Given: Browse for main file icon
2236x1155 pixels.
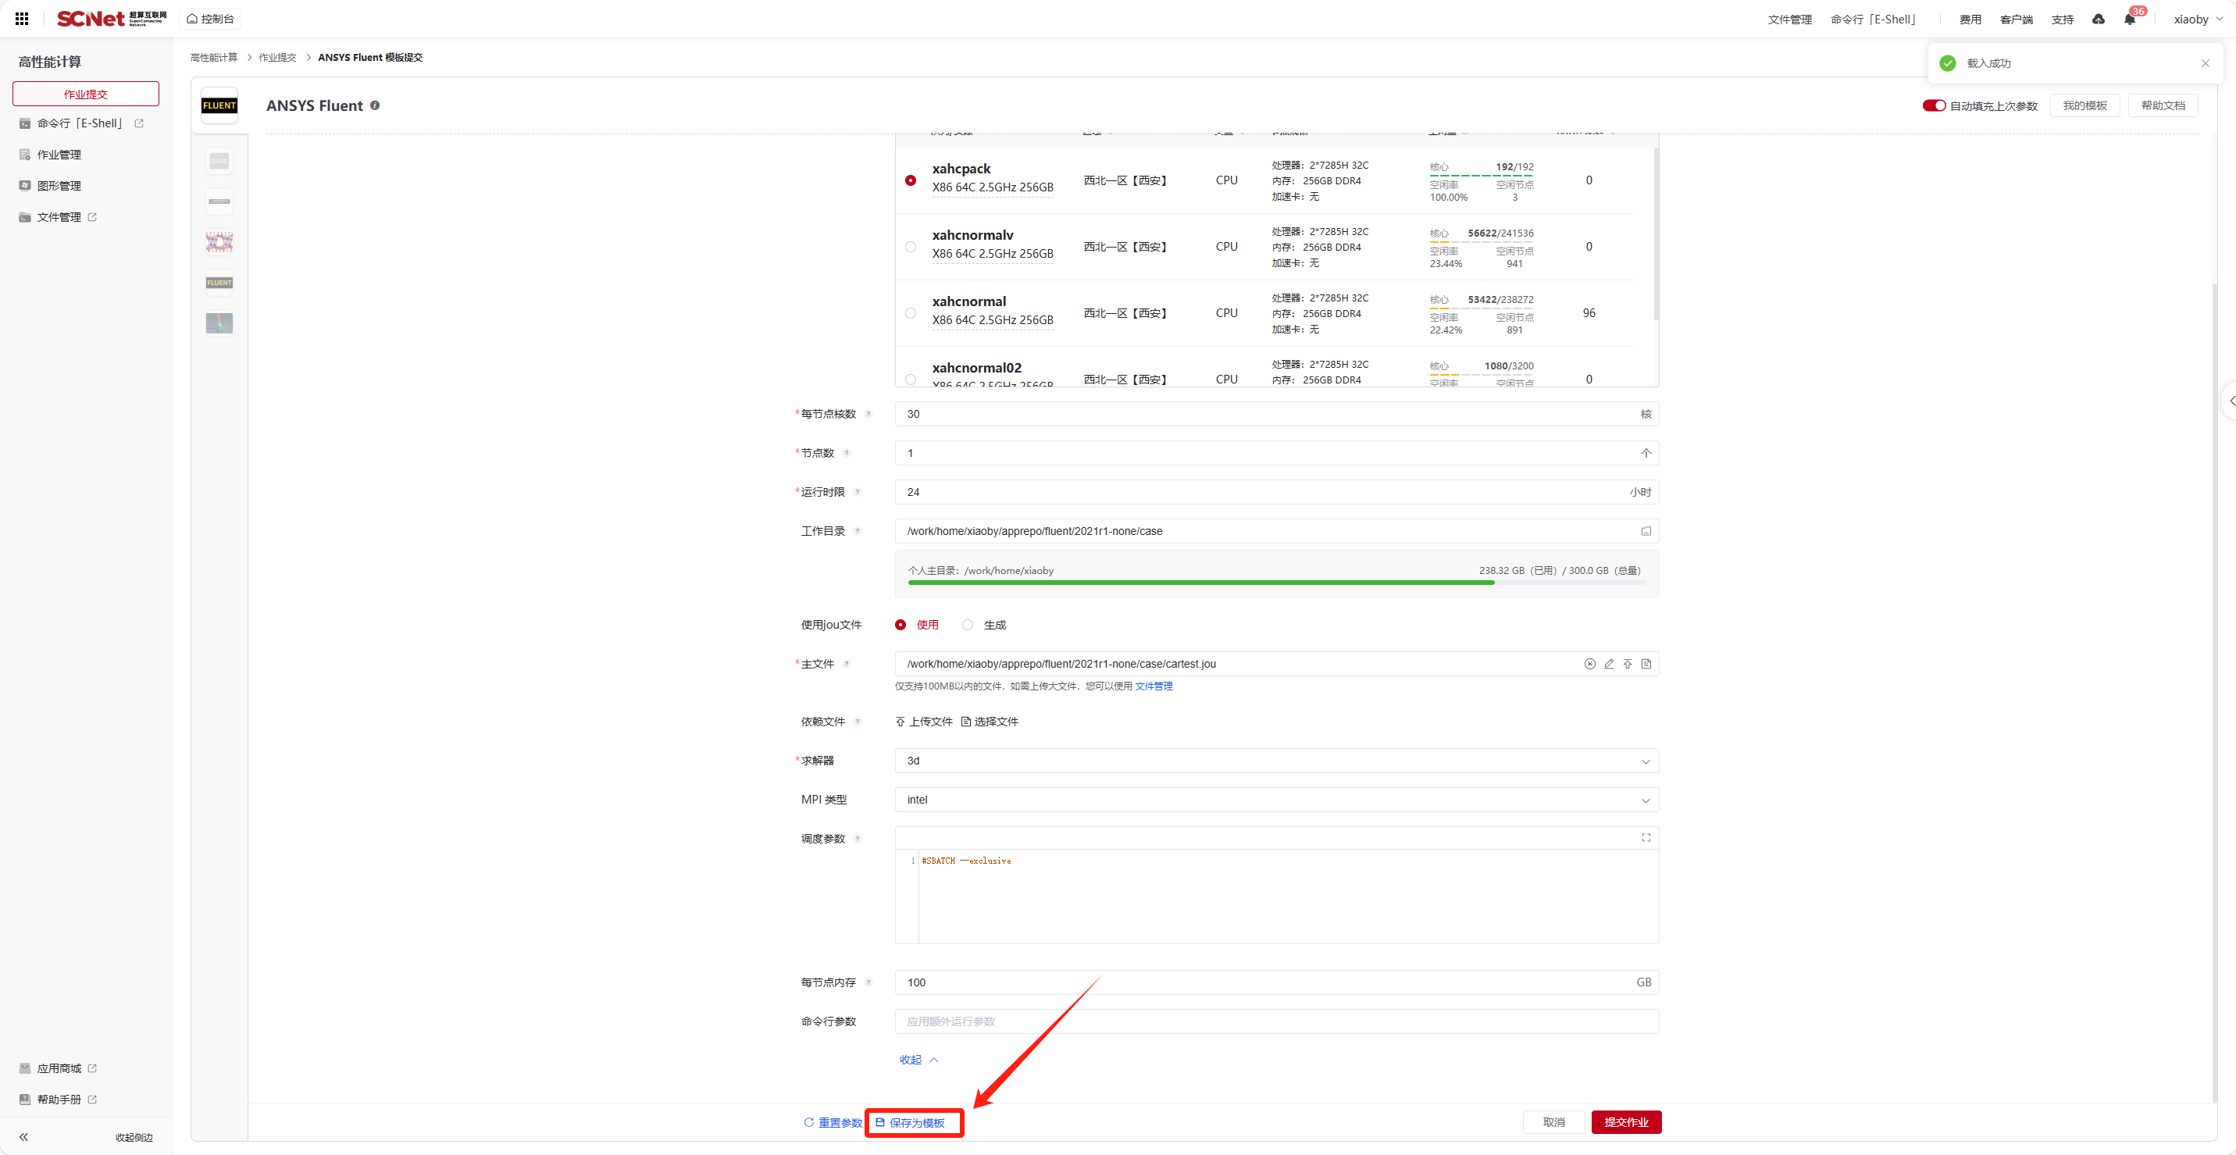Looking at the screenshot, I should click(1646, 664).
